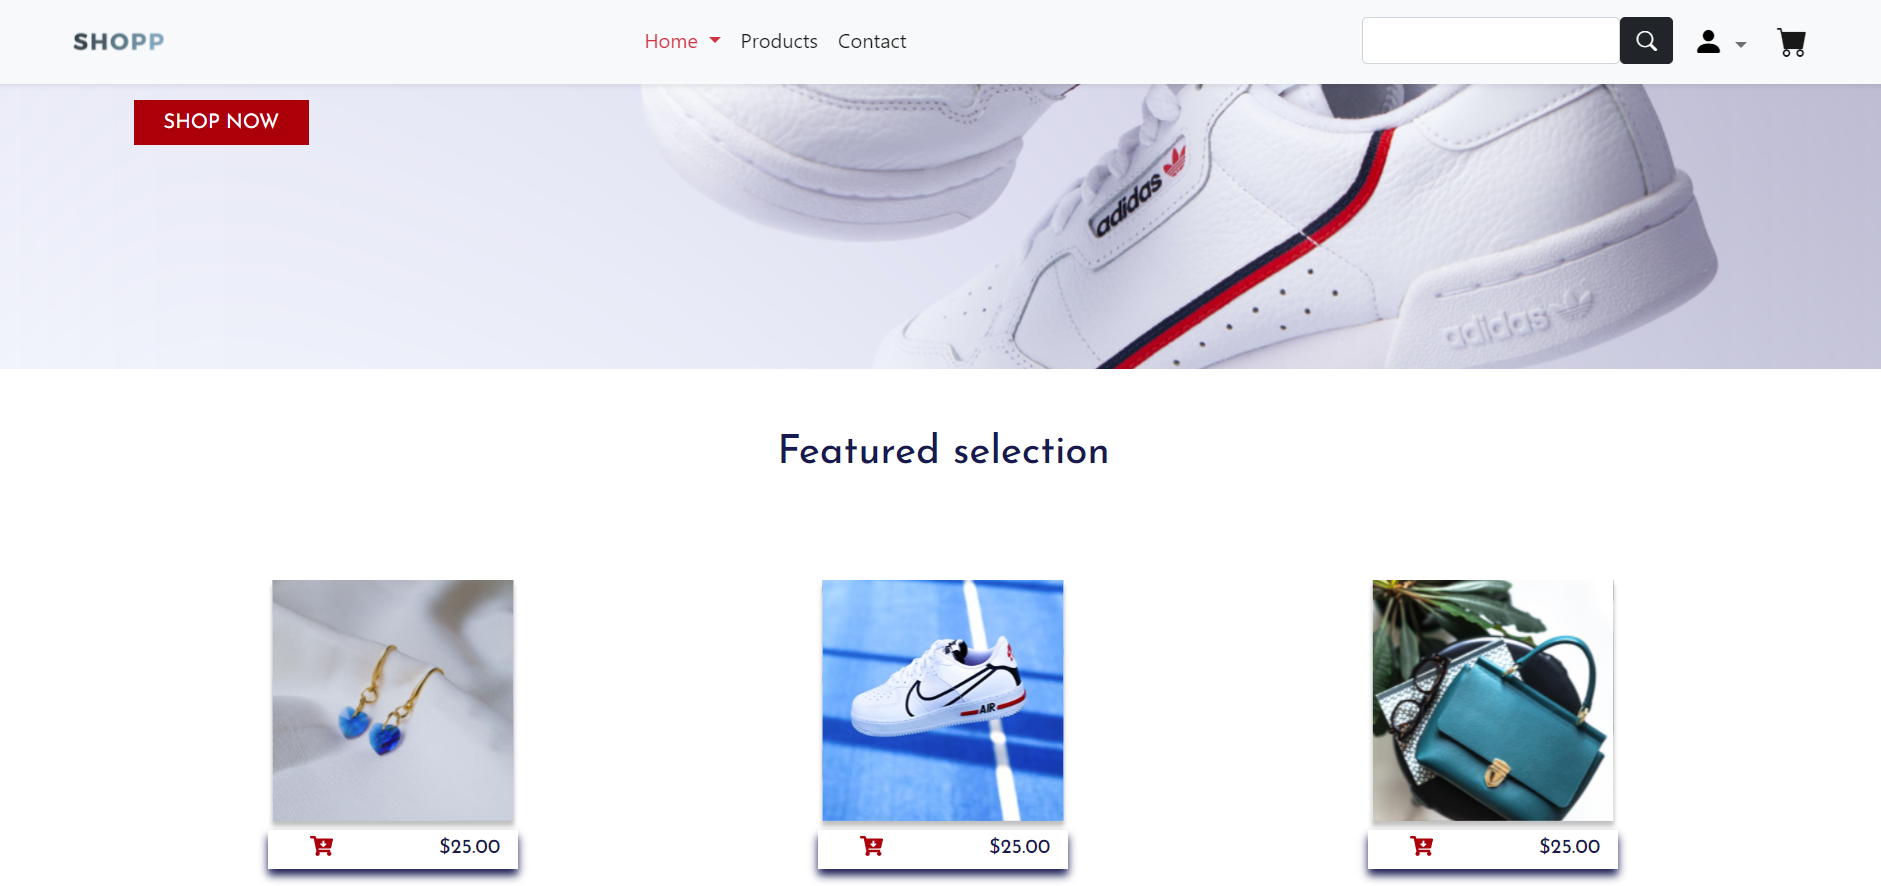The width and height of the screenshot is (1881, 886).
Task: Add the teal handbag to cart
Action: click(1421, 846)
